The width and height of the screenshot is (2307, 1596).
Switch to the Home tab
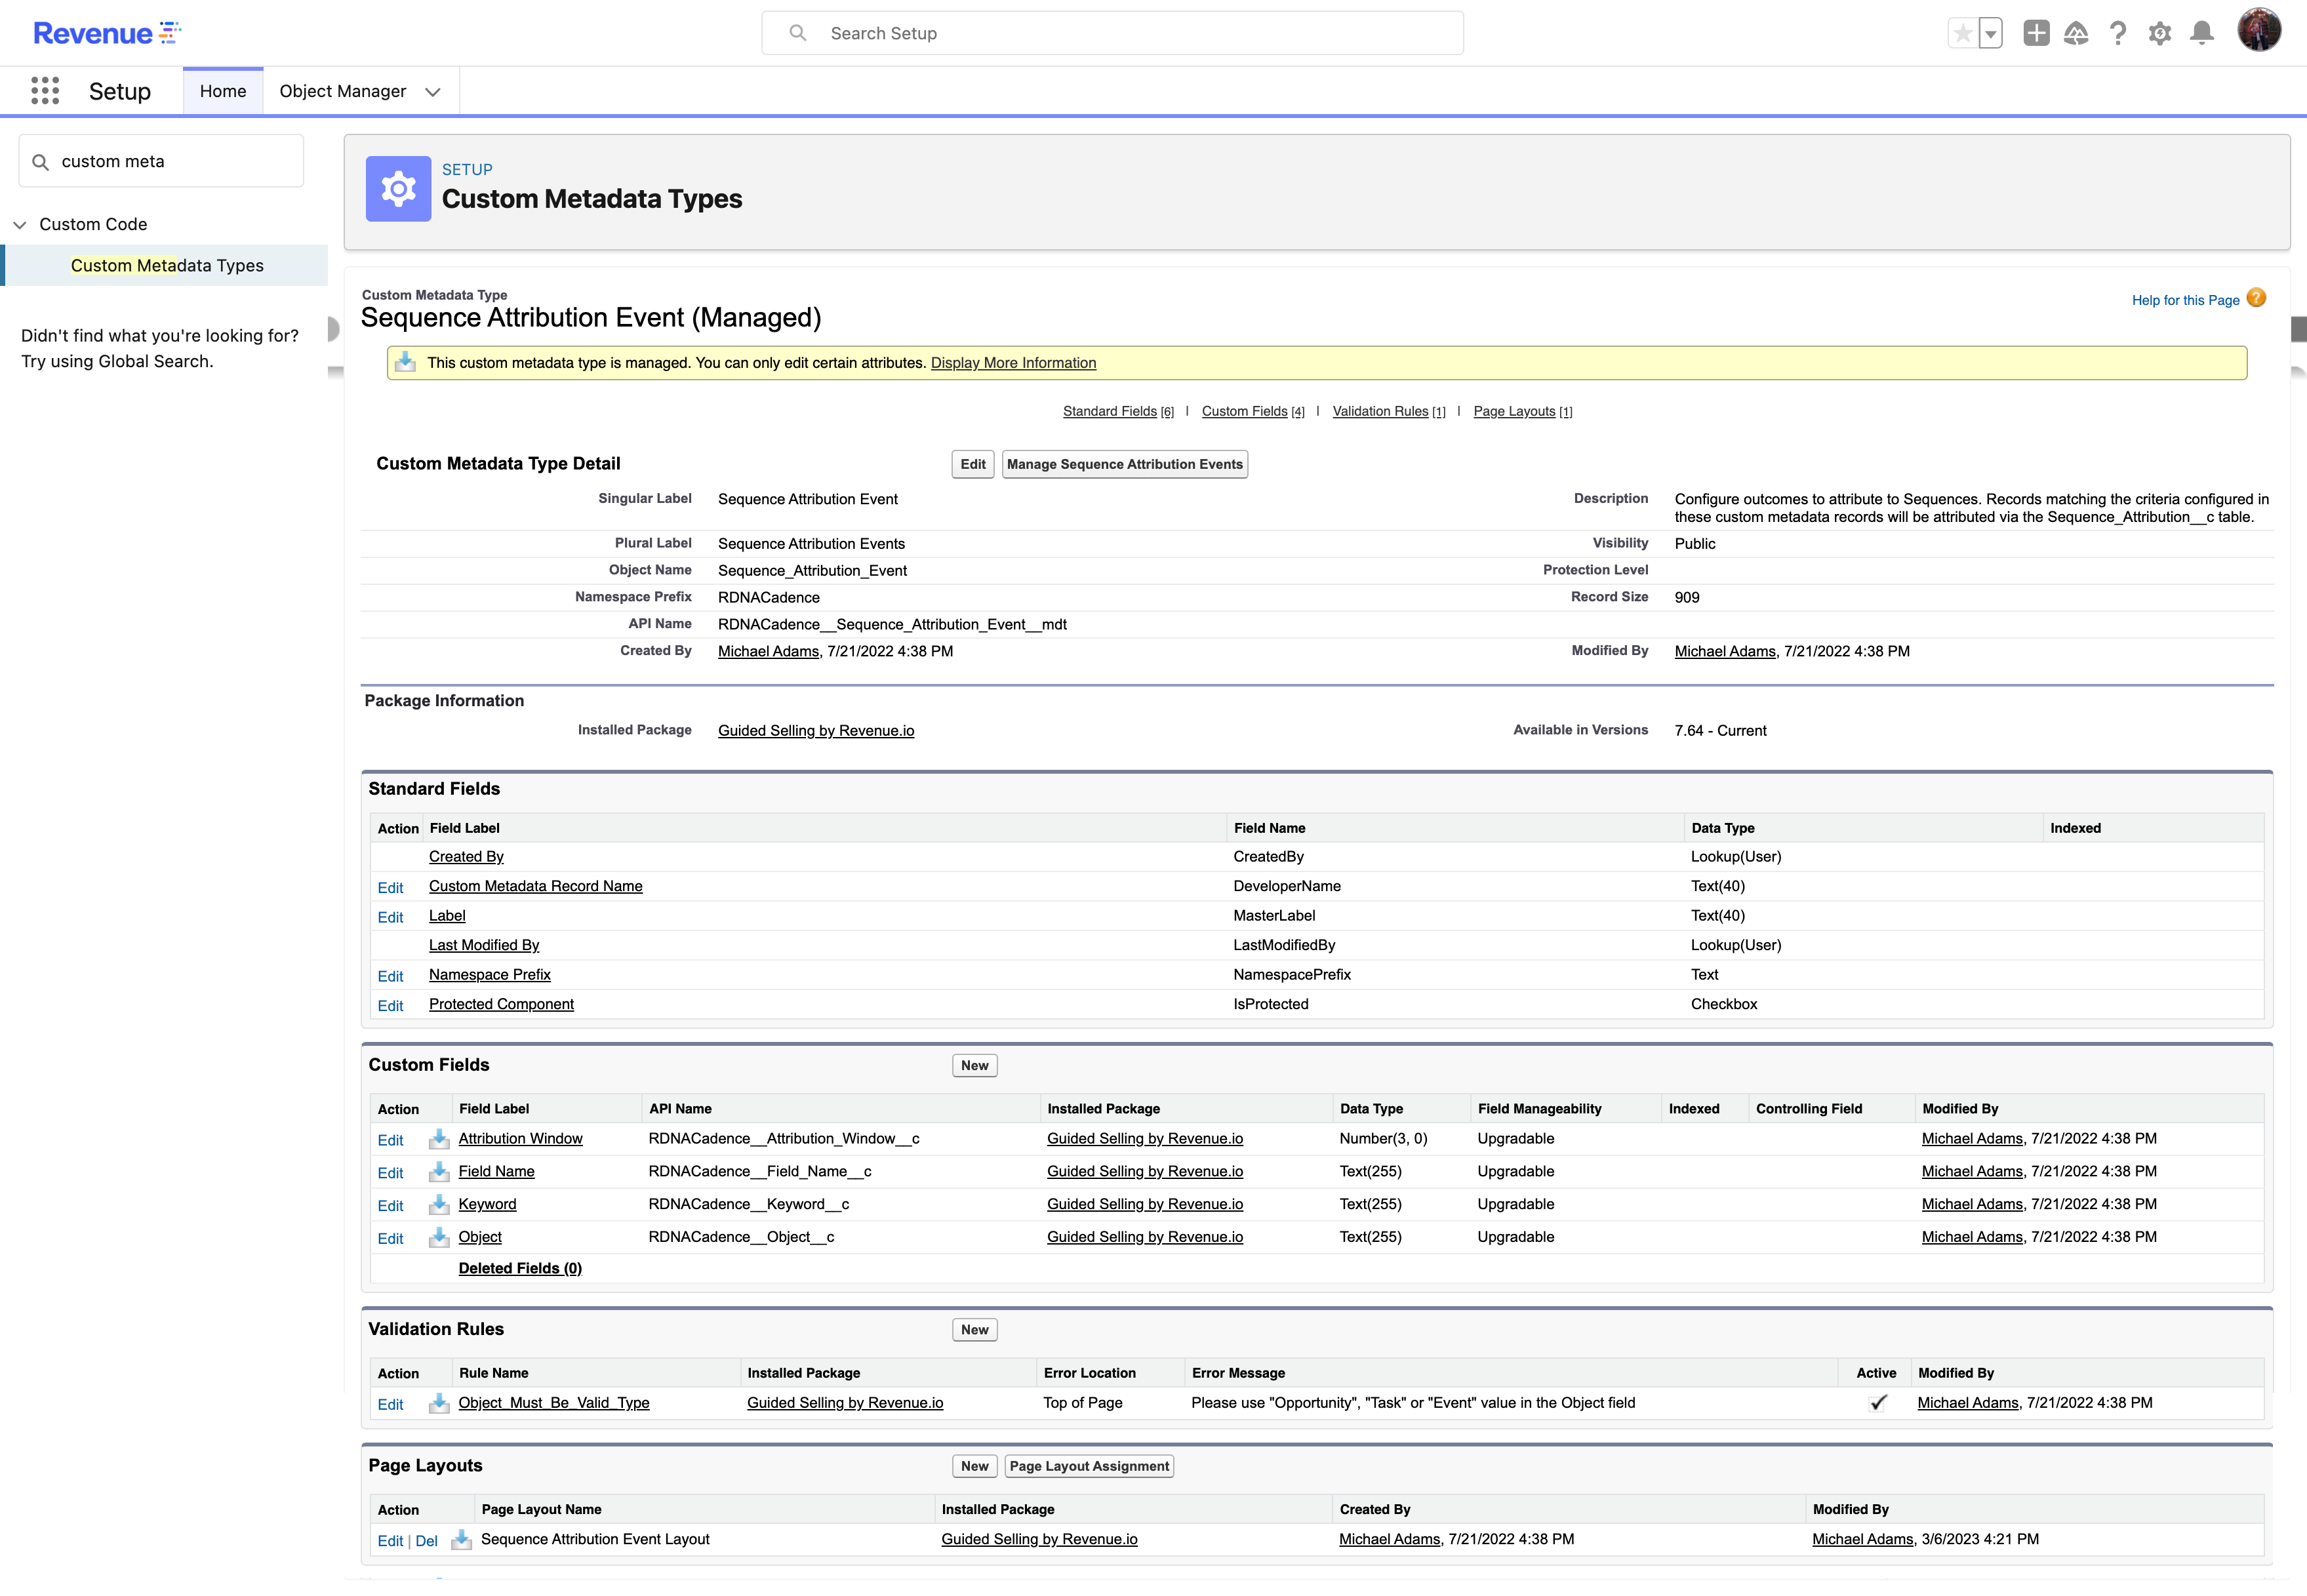pos(222,90)
